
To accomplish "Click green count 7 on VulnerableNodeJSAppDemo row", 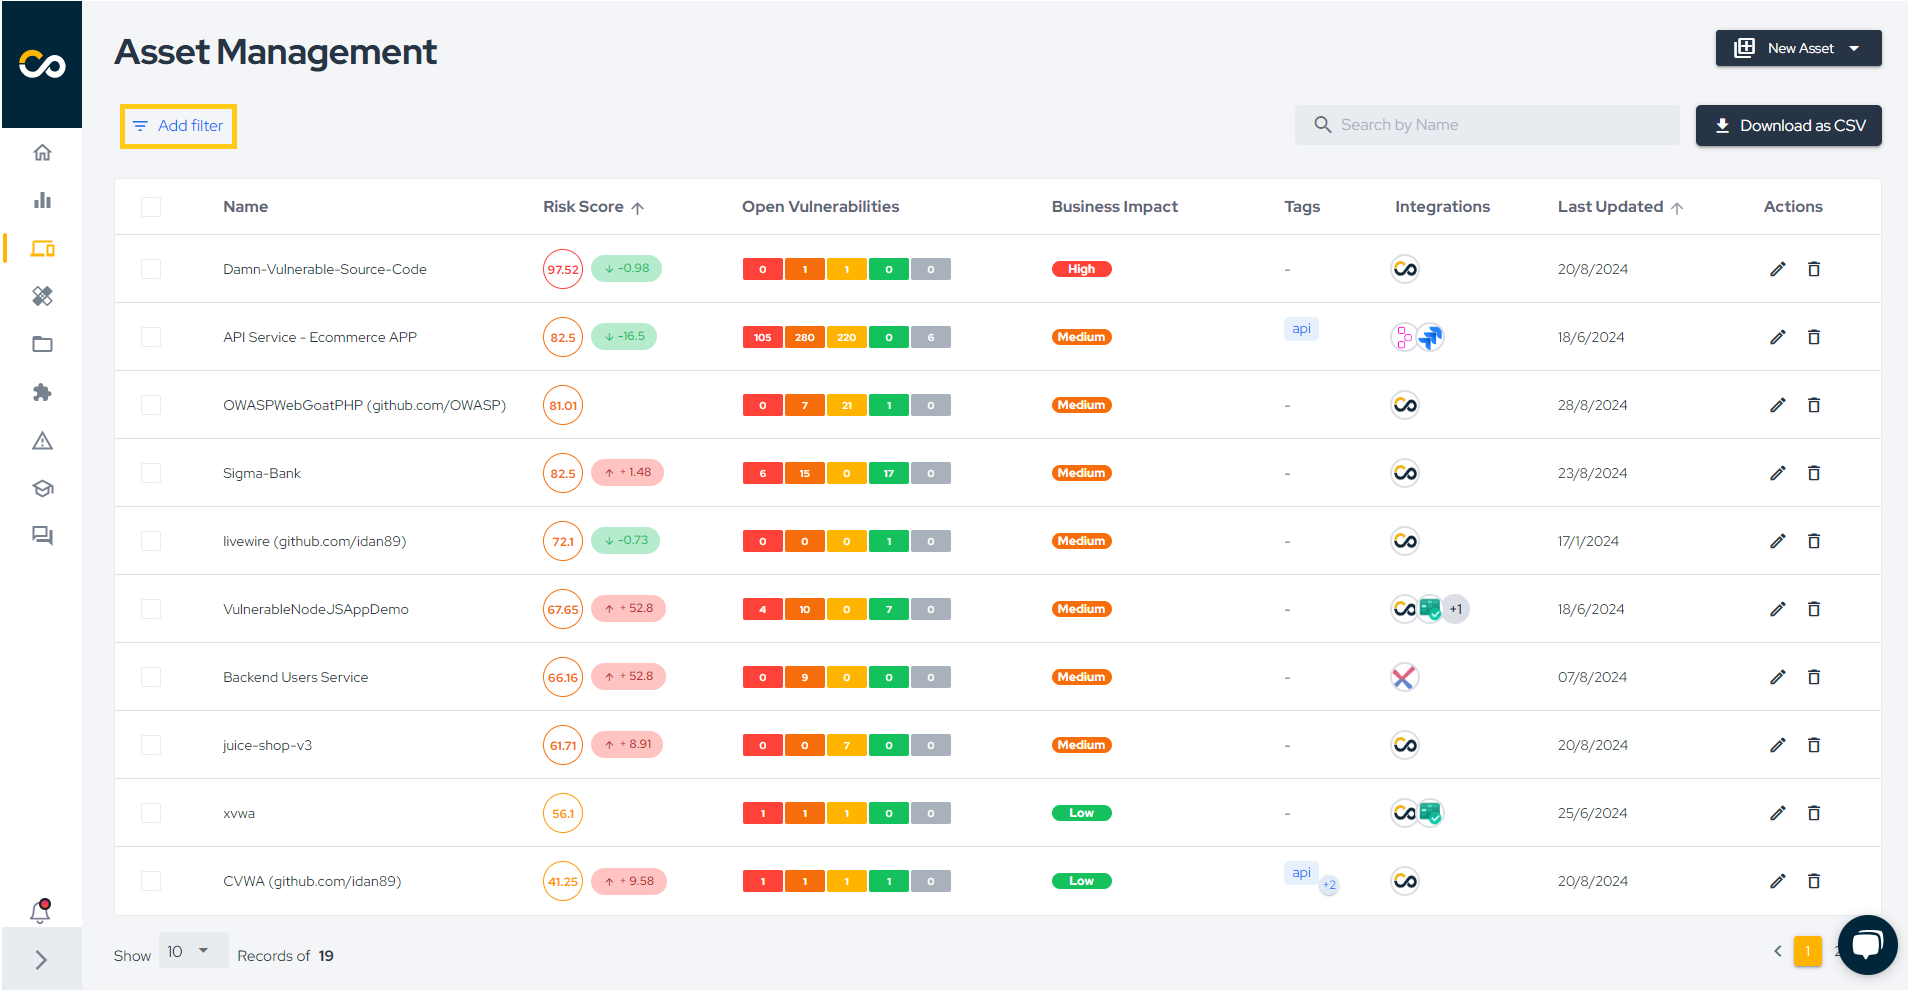I will 889,609.
